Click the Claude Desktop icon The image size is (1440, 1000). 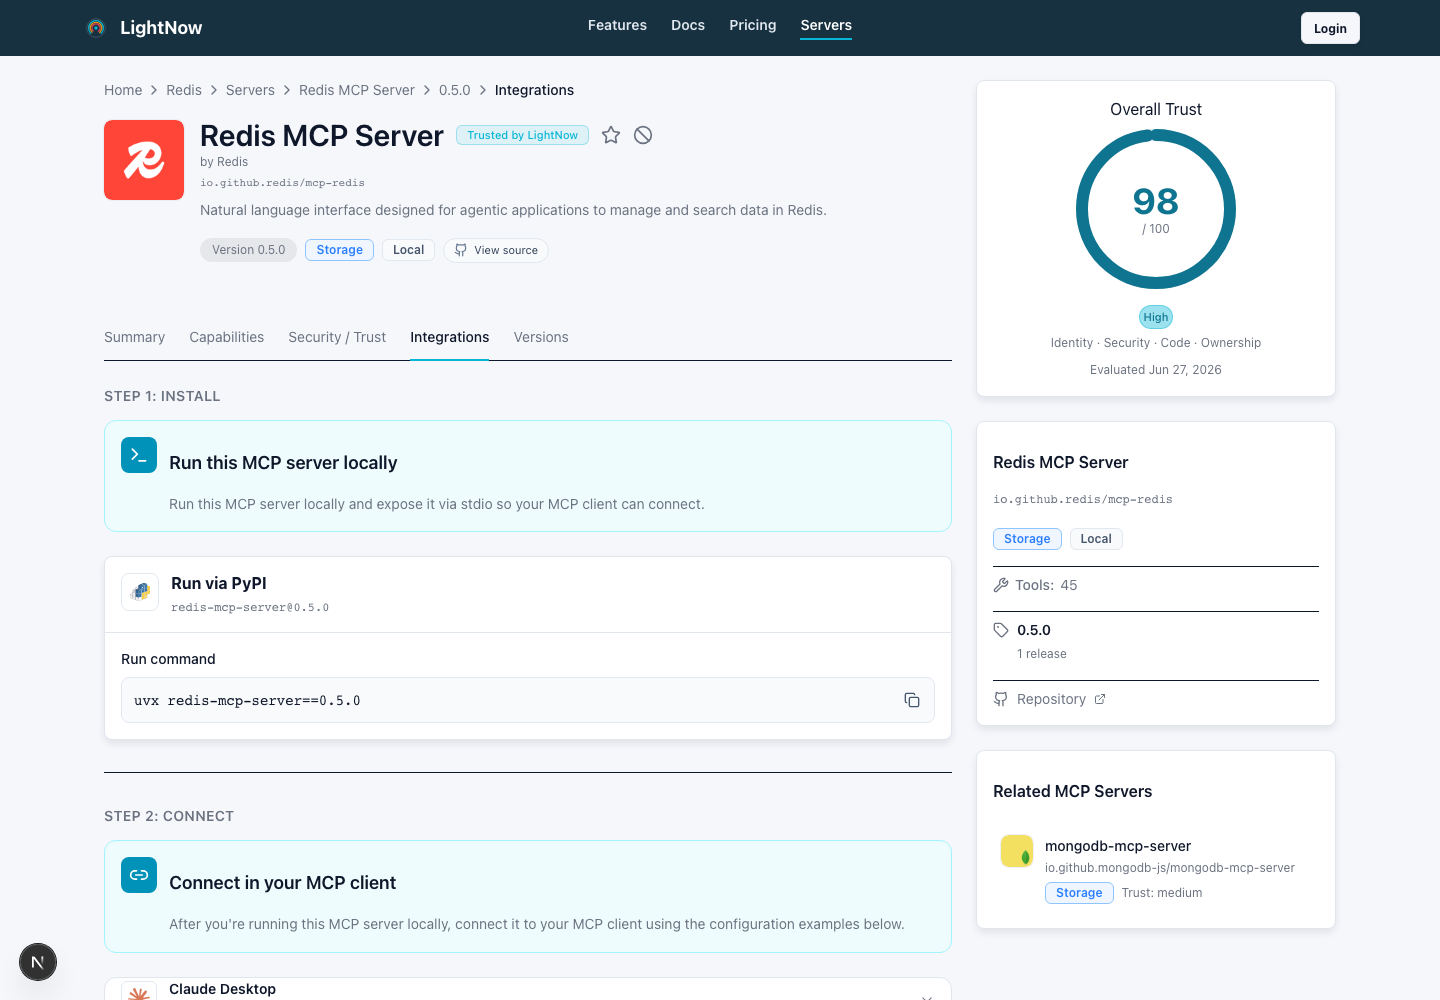coord(139,992)
